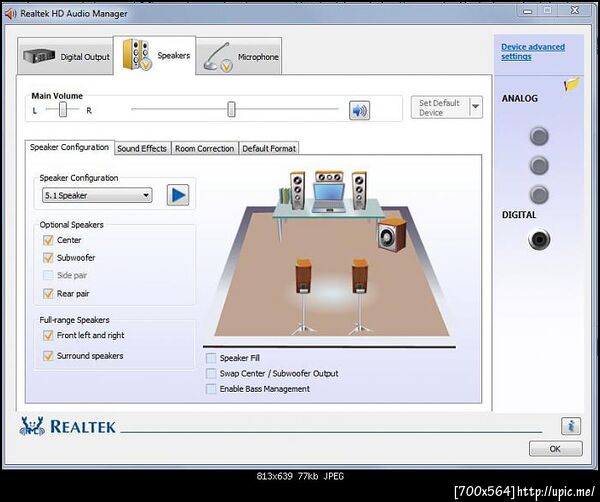
Task: Enable Bass Management checkbox
Action: [x=211, y=389]
